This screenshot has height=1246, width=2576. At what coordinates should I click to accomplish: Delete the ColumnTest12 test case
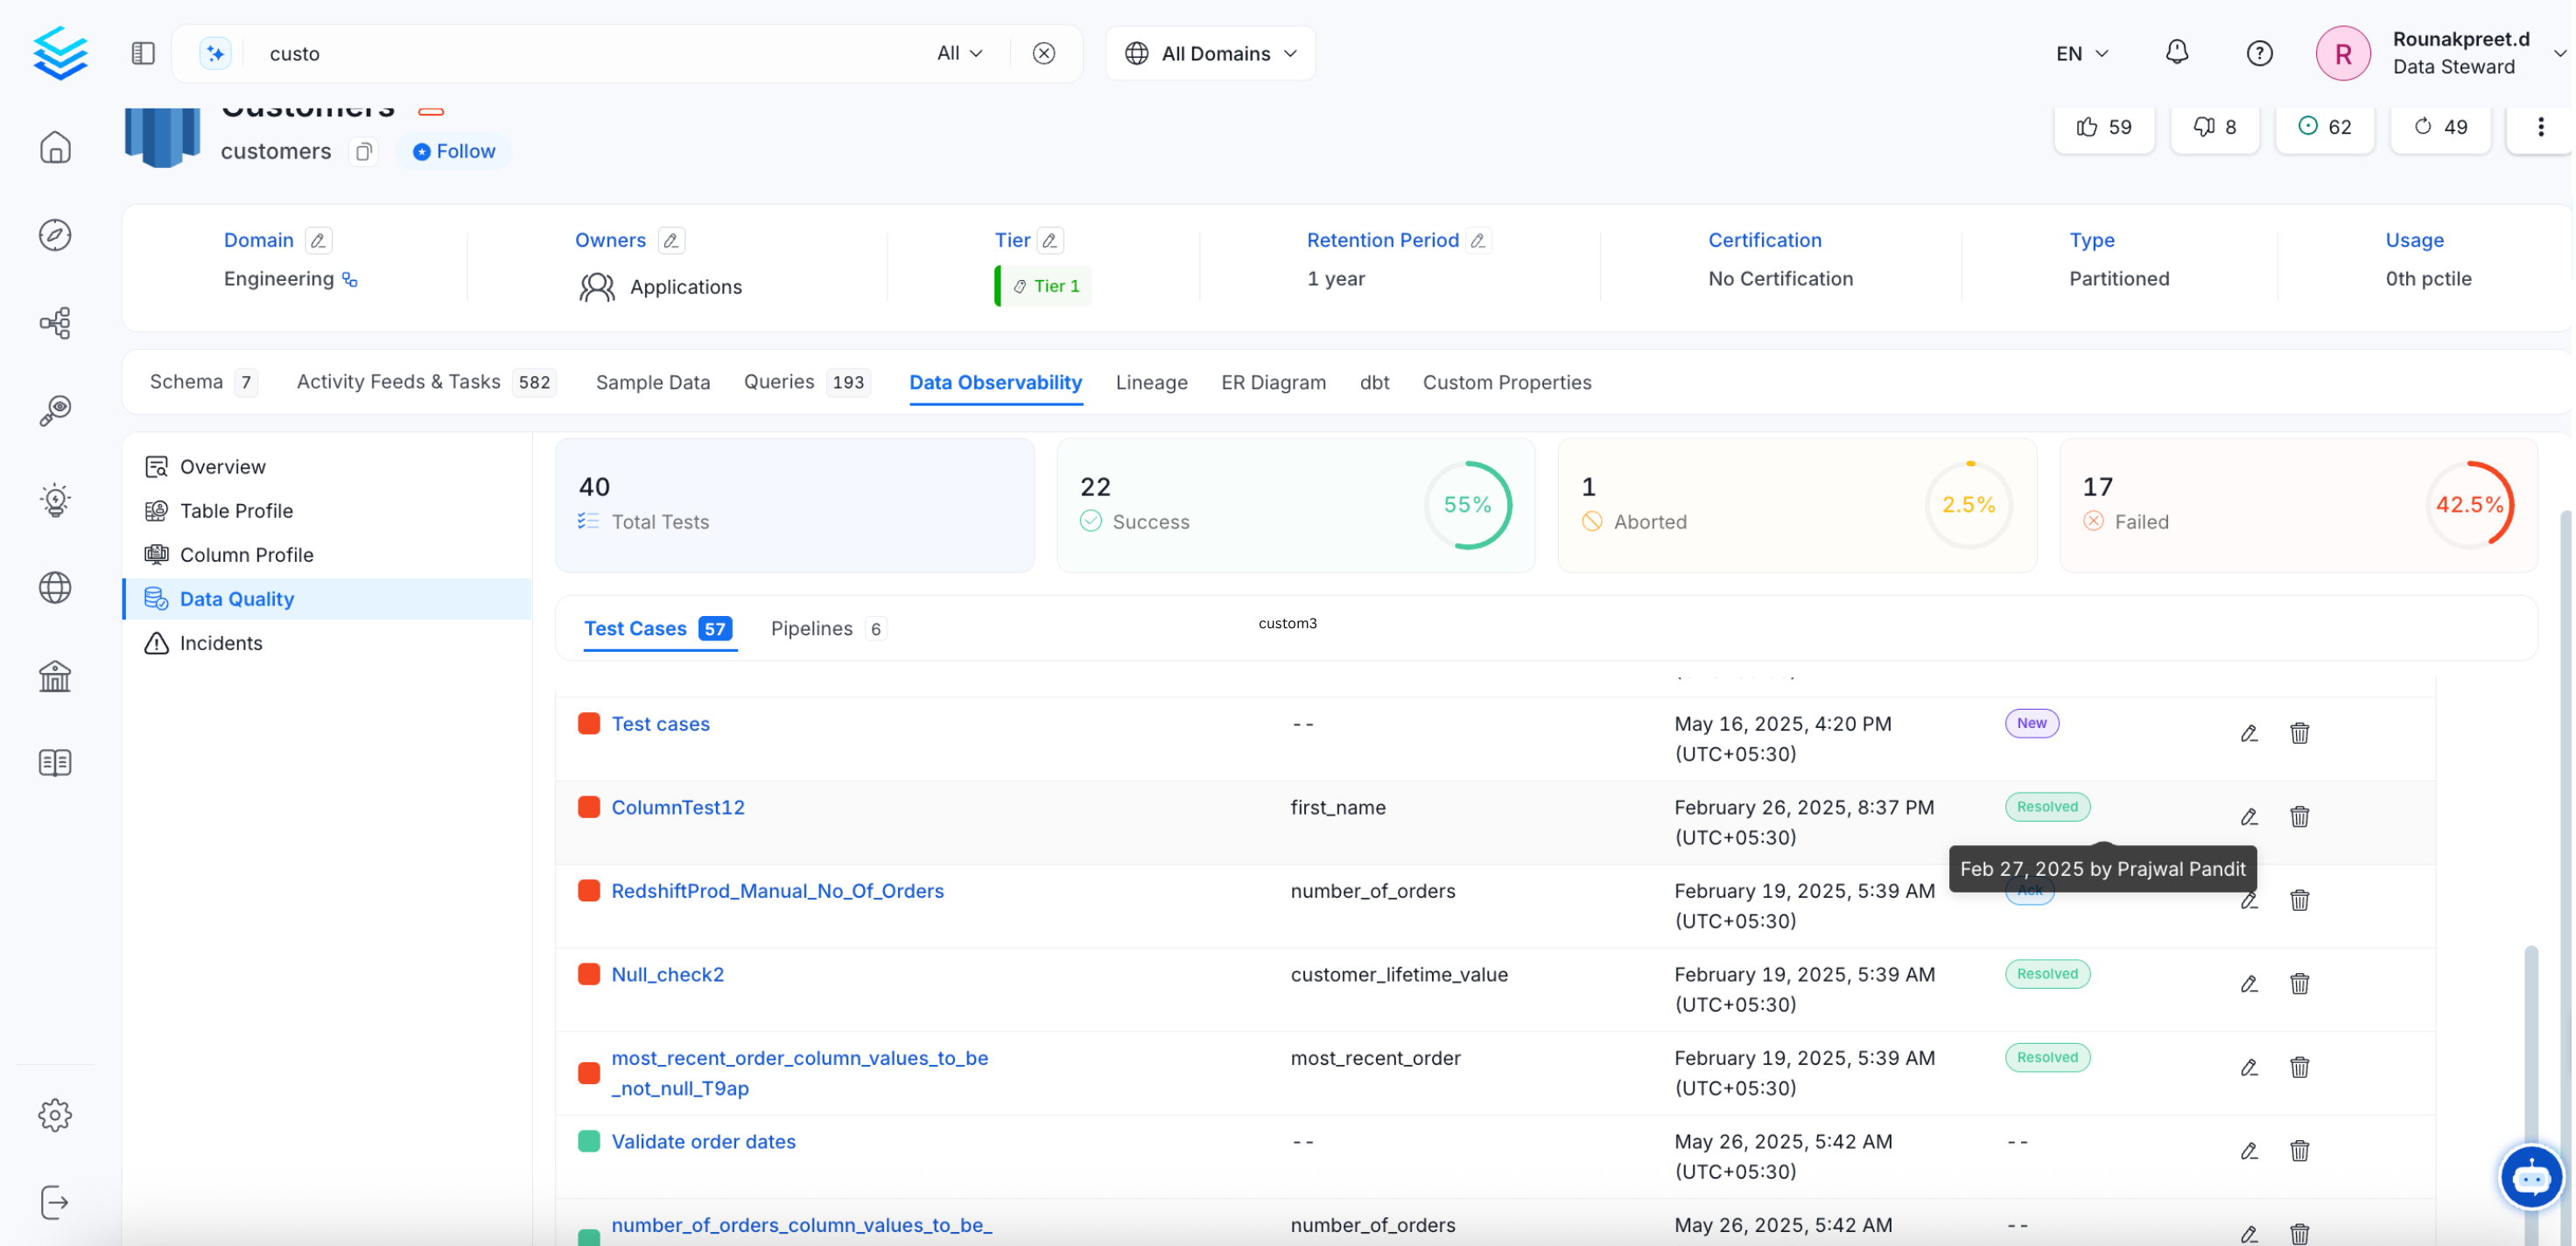[x=2299, y=817]
